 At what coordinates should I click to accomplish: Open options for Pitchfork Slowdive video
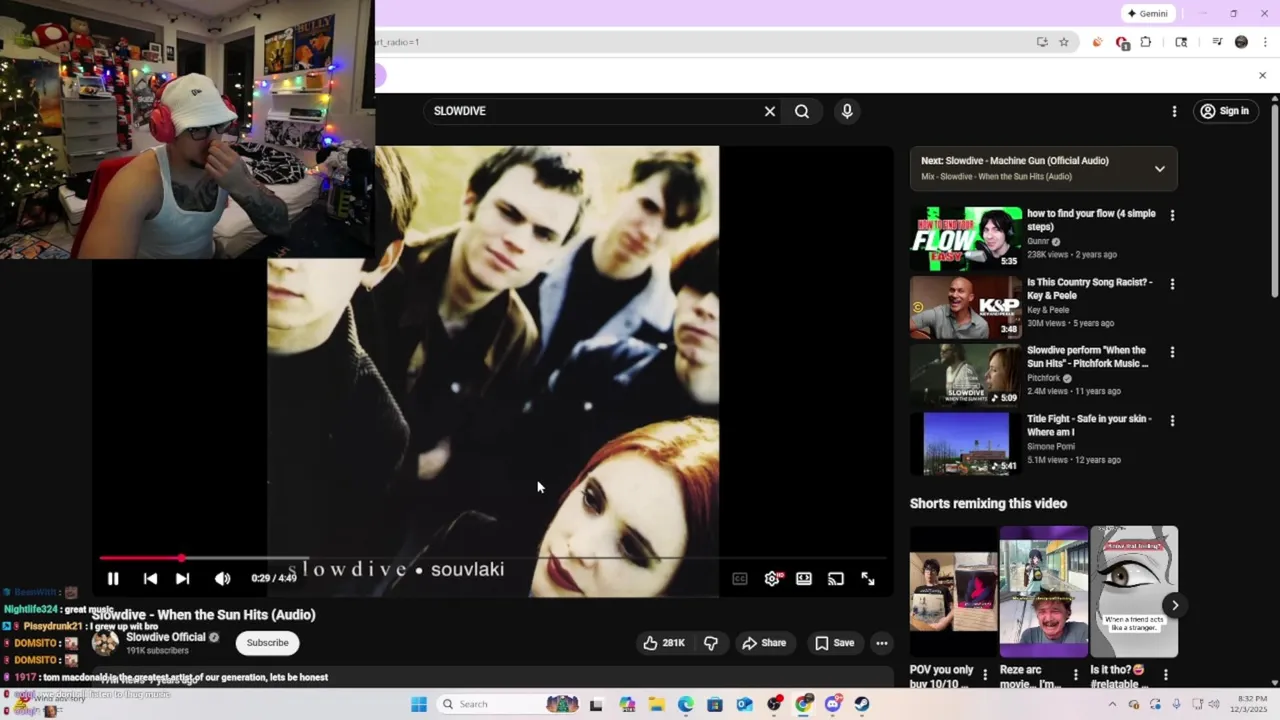click(x=1172, y=352)
